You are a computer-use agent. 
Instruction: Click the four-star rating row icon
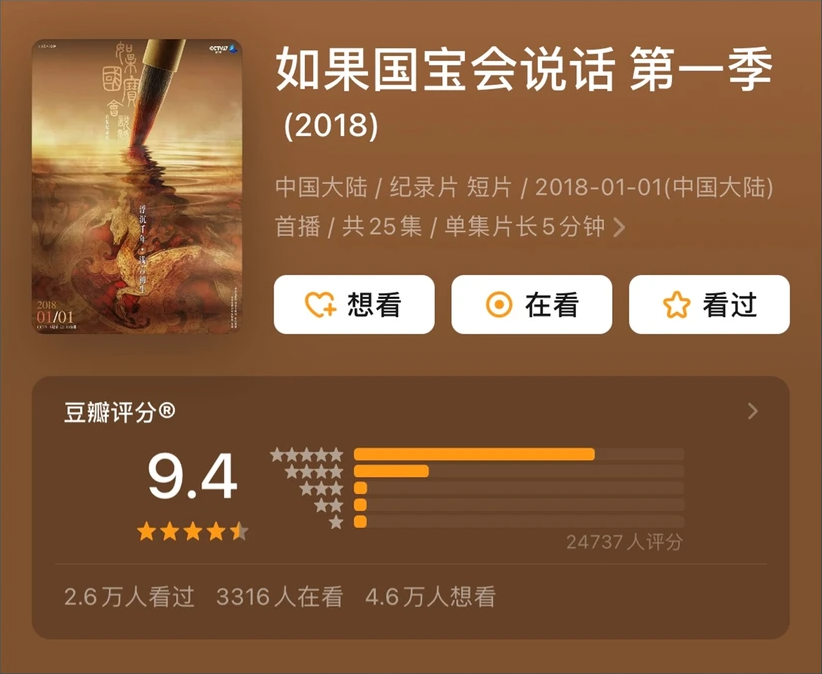[314, 472]
